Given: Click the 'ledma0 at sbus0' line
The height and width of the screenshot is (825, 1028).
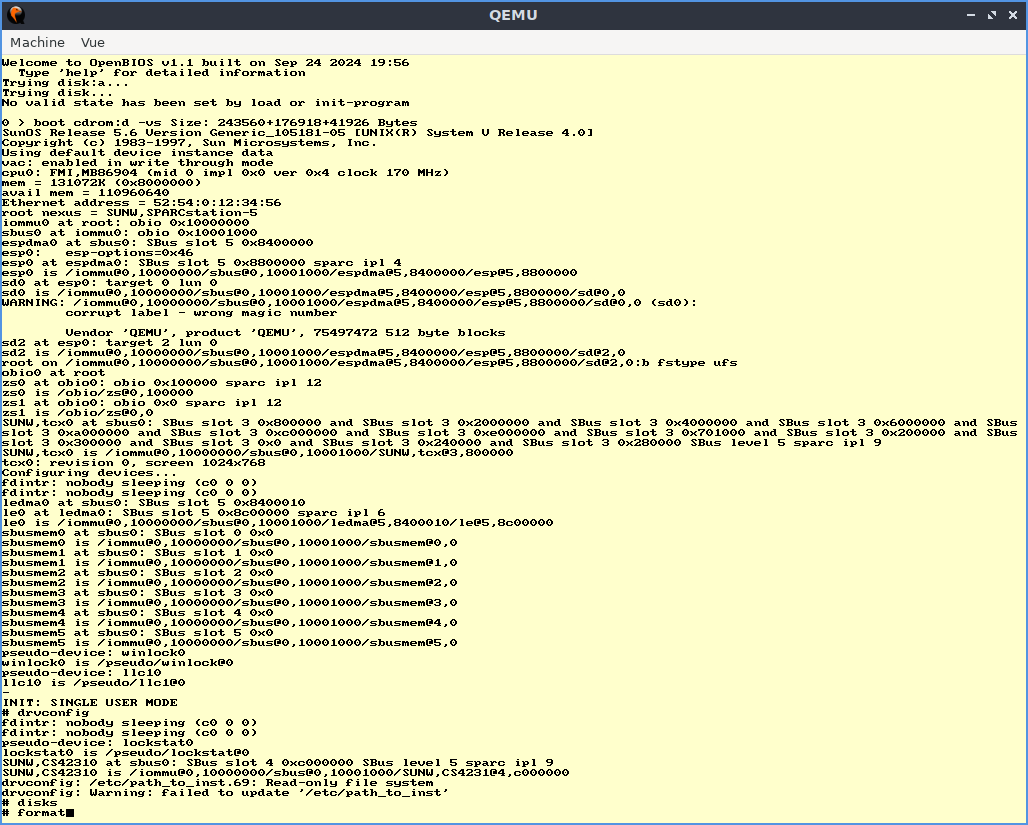Looking at the screenshot, I should (x=153, y=502).
